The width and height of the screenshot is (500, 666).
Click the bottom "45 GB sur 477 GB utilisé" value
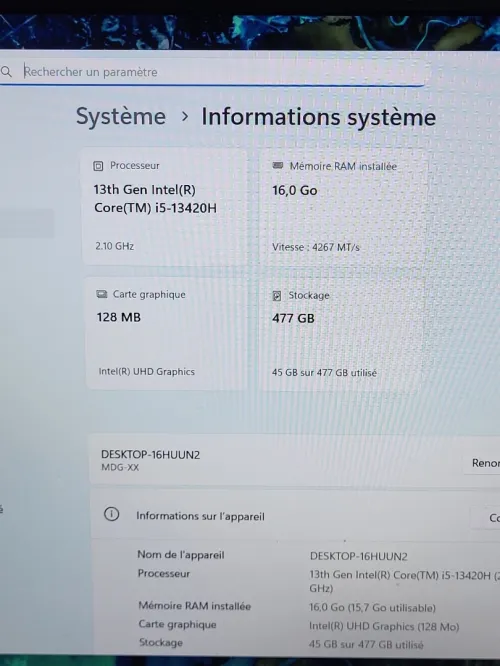pyautogui.click(x=366, y=645)
